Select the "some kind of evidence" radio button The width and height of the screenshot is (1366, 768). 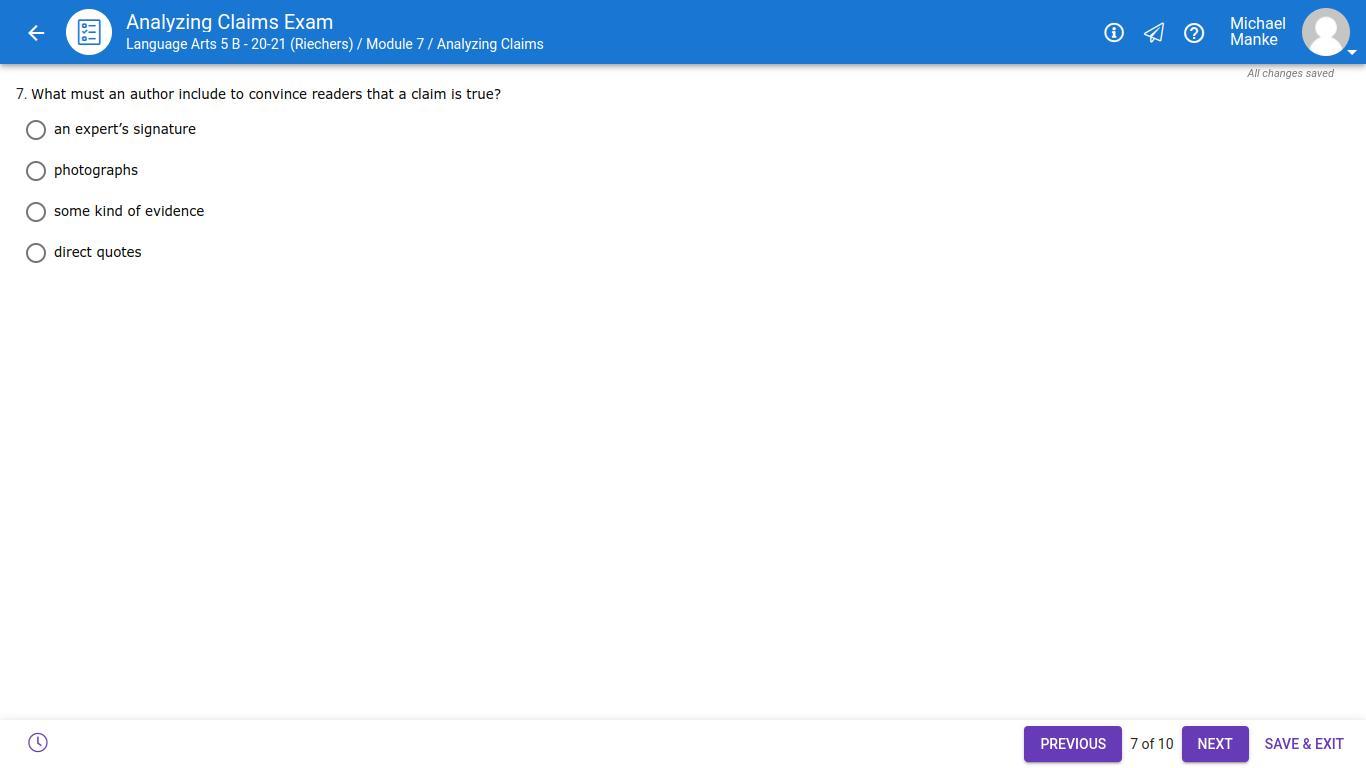(36, 212)
